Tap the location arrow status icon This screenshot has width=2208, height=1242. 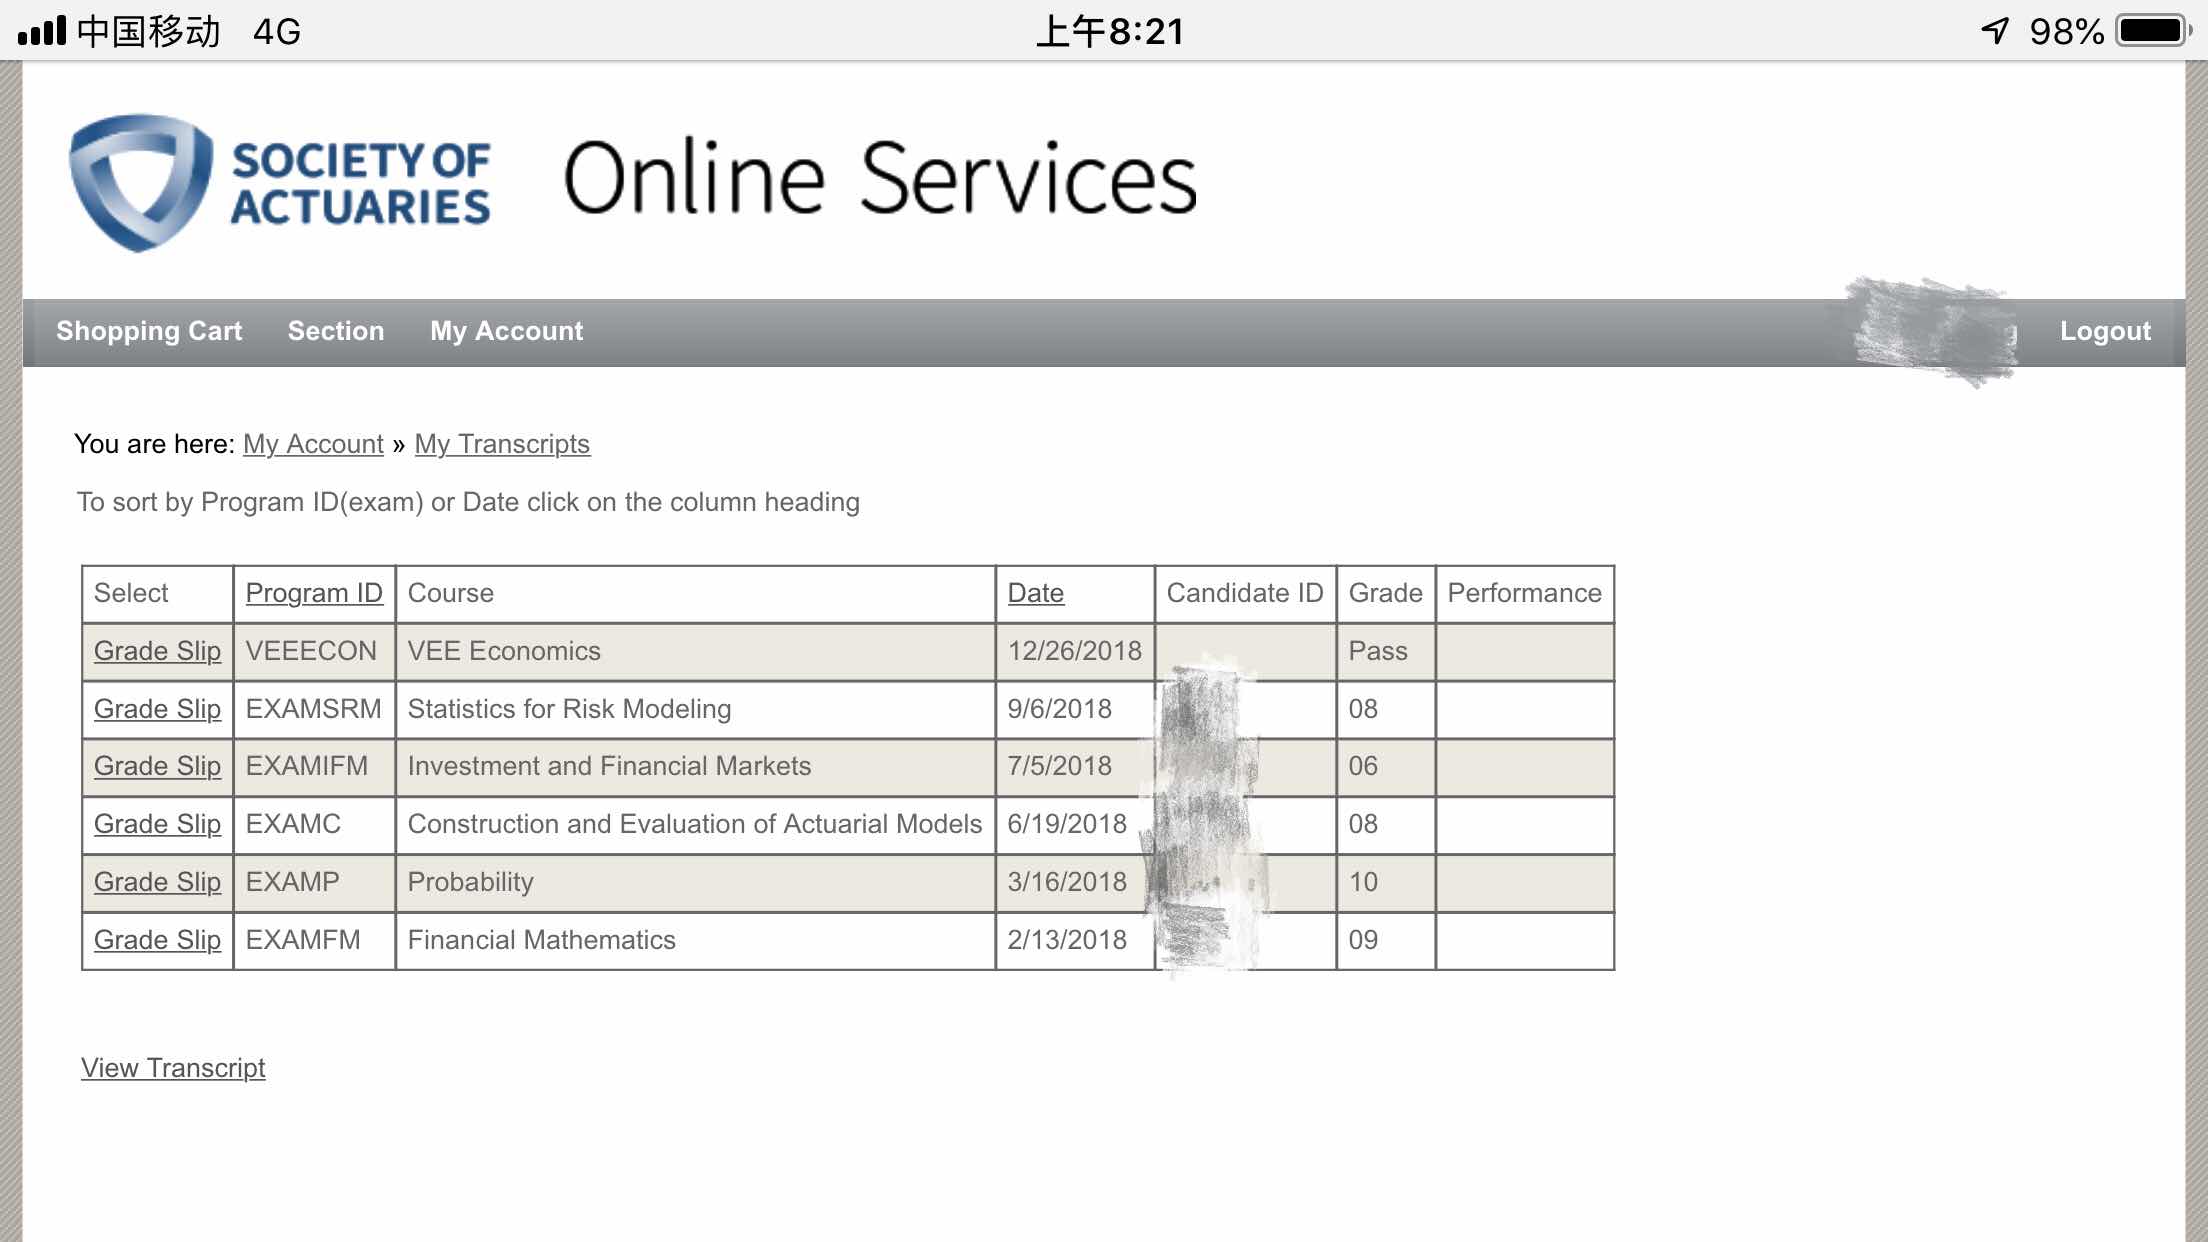click(x=1995, y=31)
